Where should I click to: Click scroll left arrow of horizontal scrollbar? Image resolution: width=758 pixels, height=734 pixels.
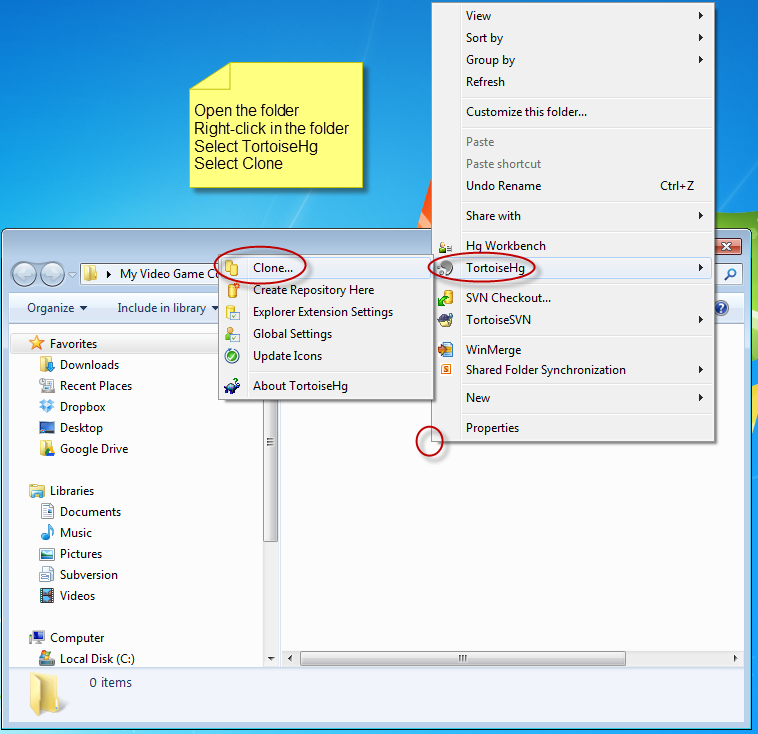click(x=290, y=659)
